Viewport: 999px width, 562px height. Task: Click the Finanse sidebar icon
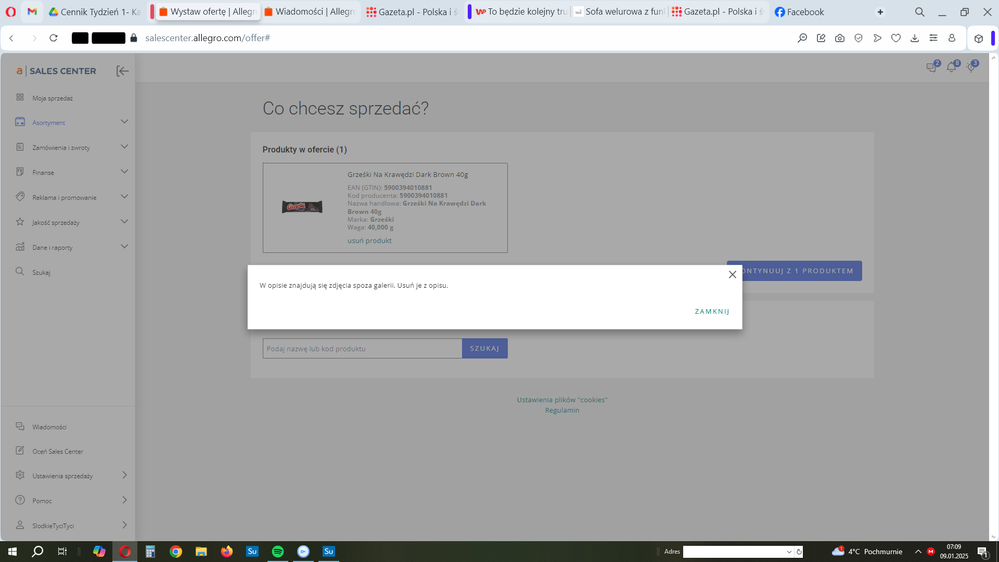pyautogui.click(x=20, y=171)
